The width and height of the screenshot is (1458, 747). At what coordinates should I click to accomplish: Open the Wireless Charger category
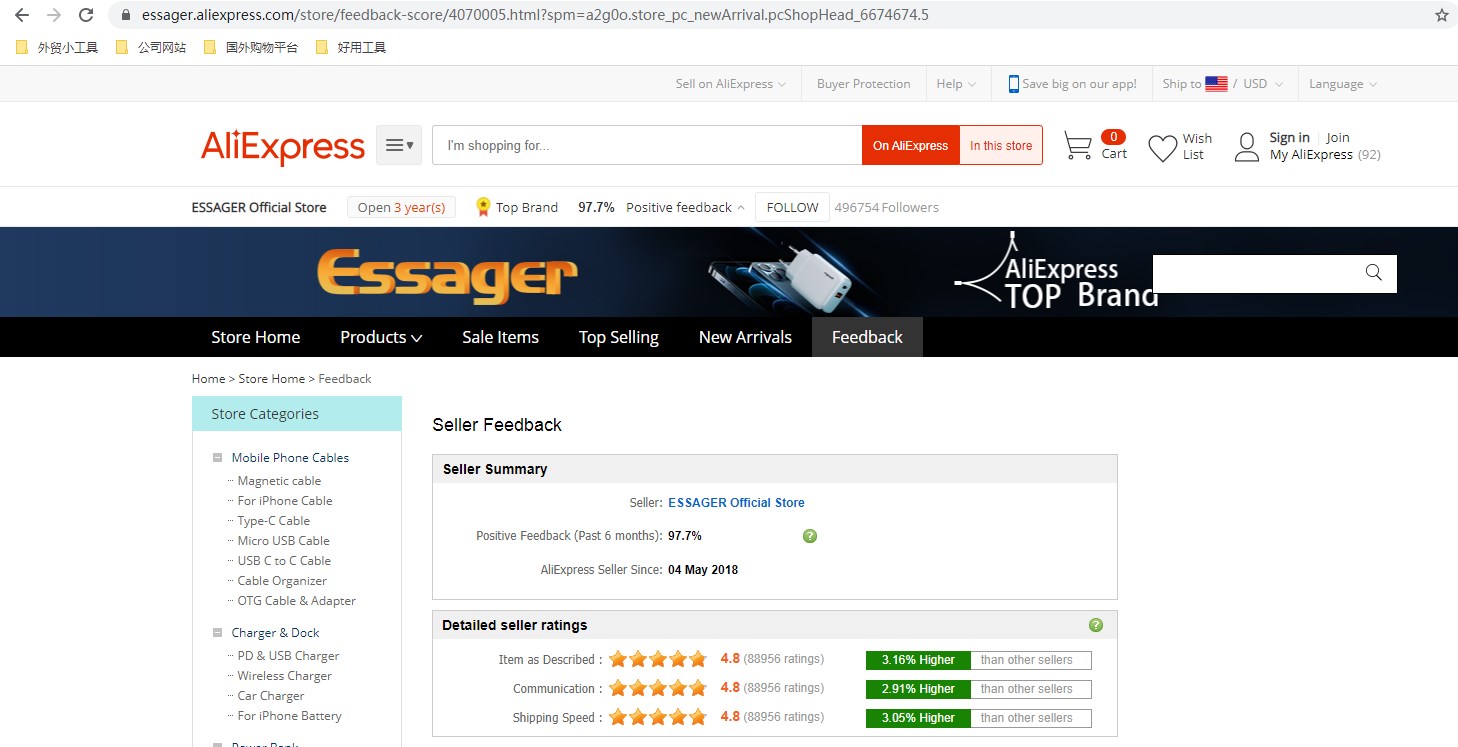284,676
